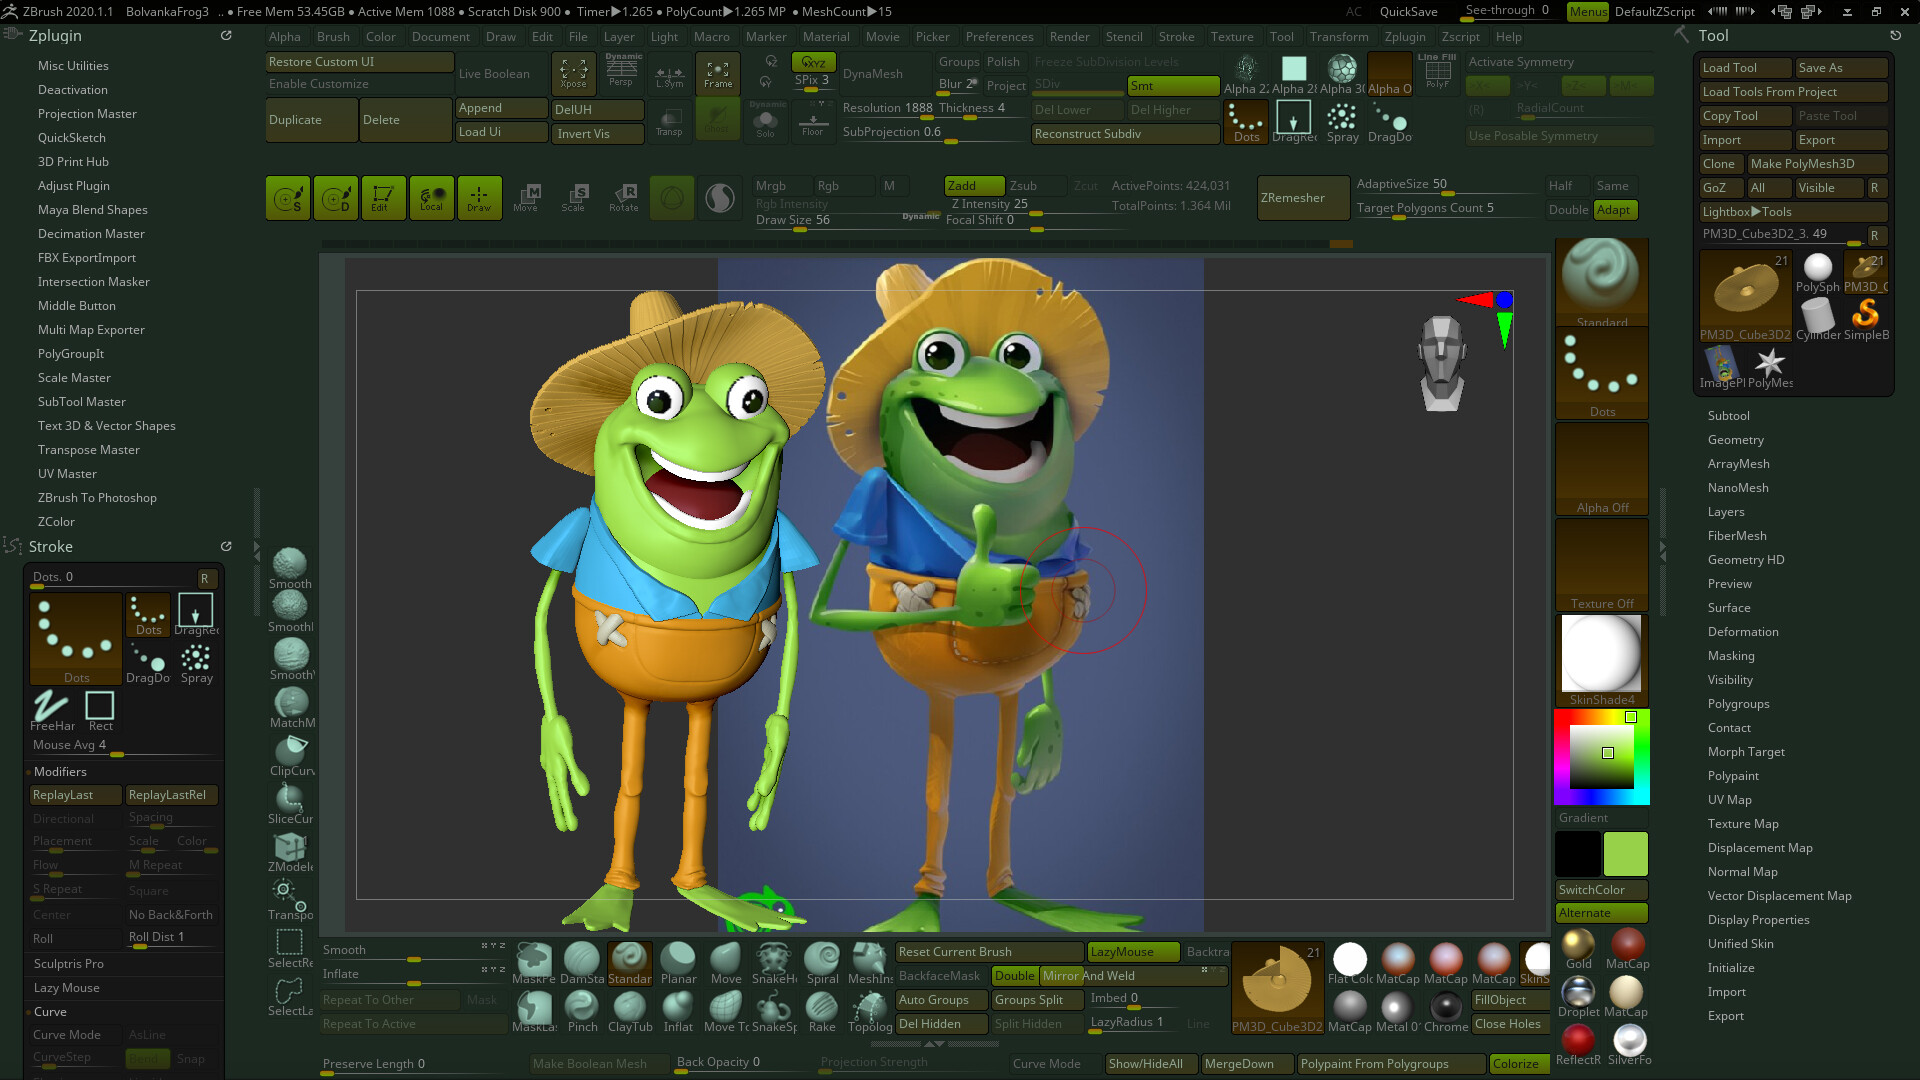Collapse the Modifiers section
The width and height of the screenshot is (1920, 1080).
pos(60,772)
